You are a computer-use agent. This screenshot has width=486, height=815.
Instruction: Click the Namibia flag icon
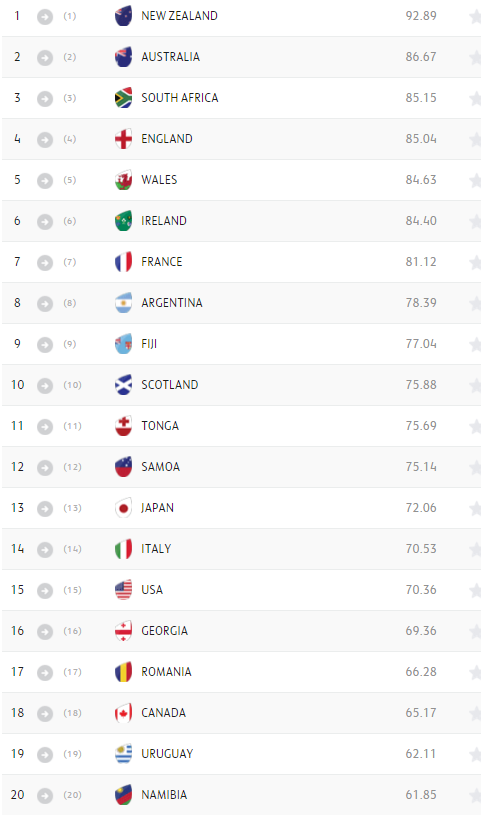click(123, 795)
